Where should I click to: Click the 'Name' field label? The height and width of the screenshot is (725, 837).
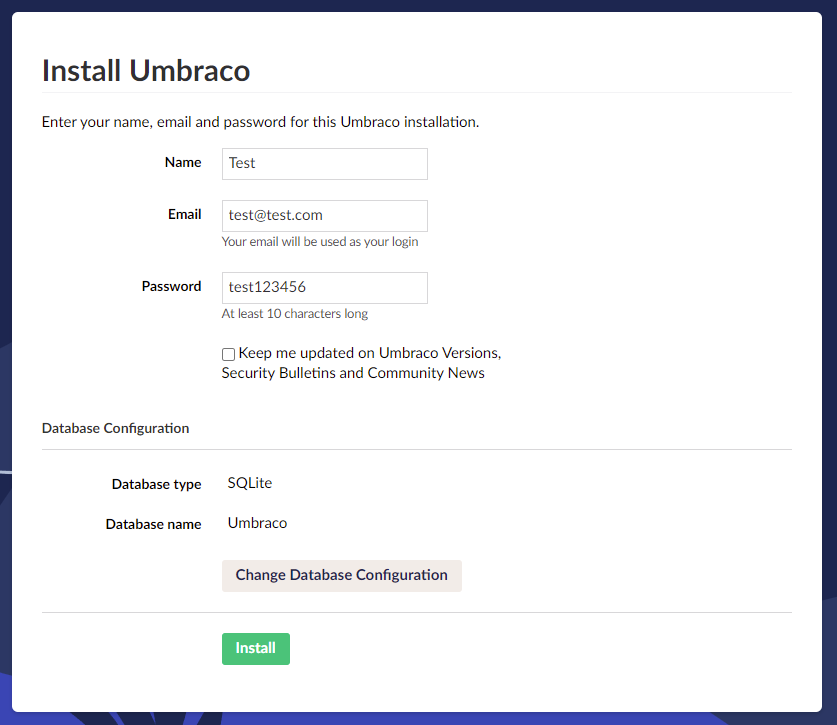183,162
